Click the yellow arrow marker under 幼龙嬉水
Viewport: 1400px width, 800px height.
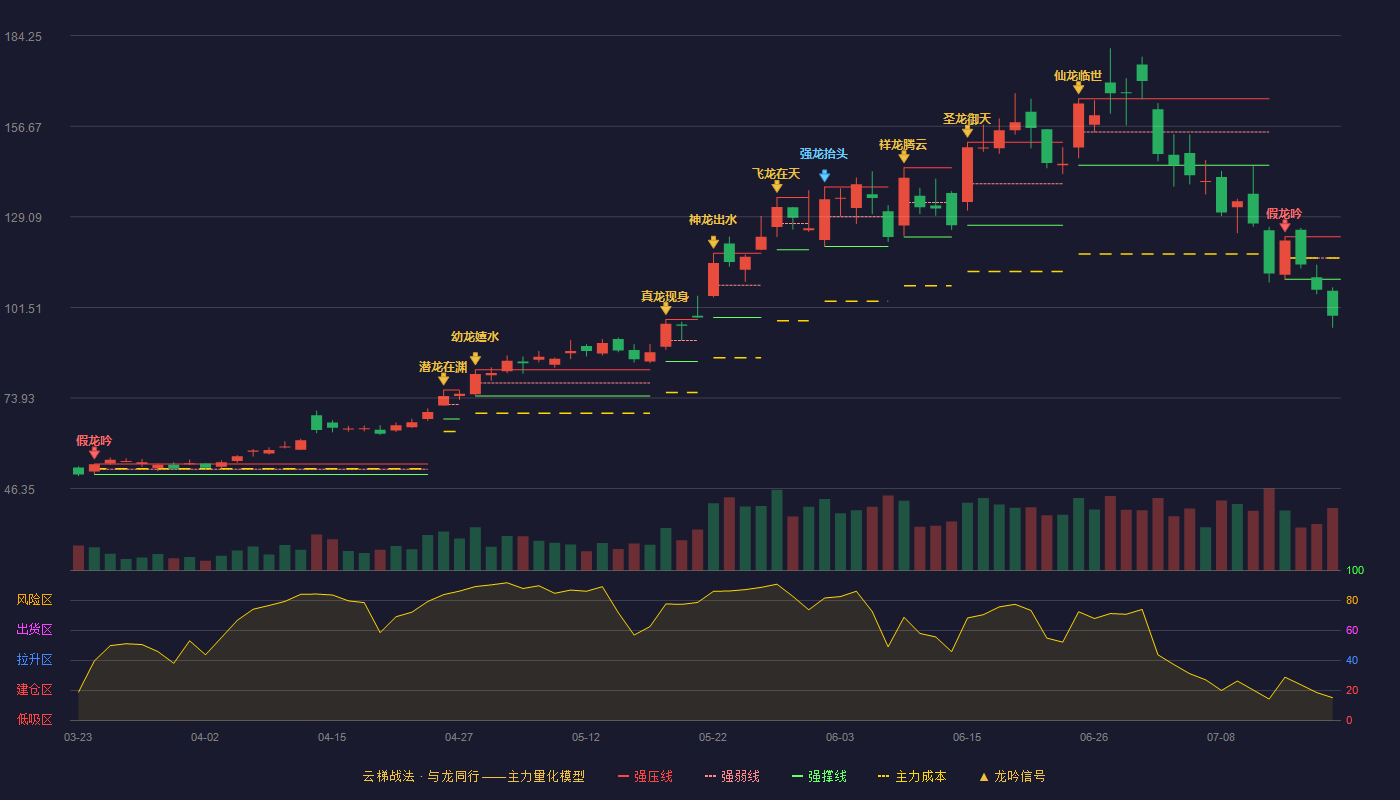(475, 358)
